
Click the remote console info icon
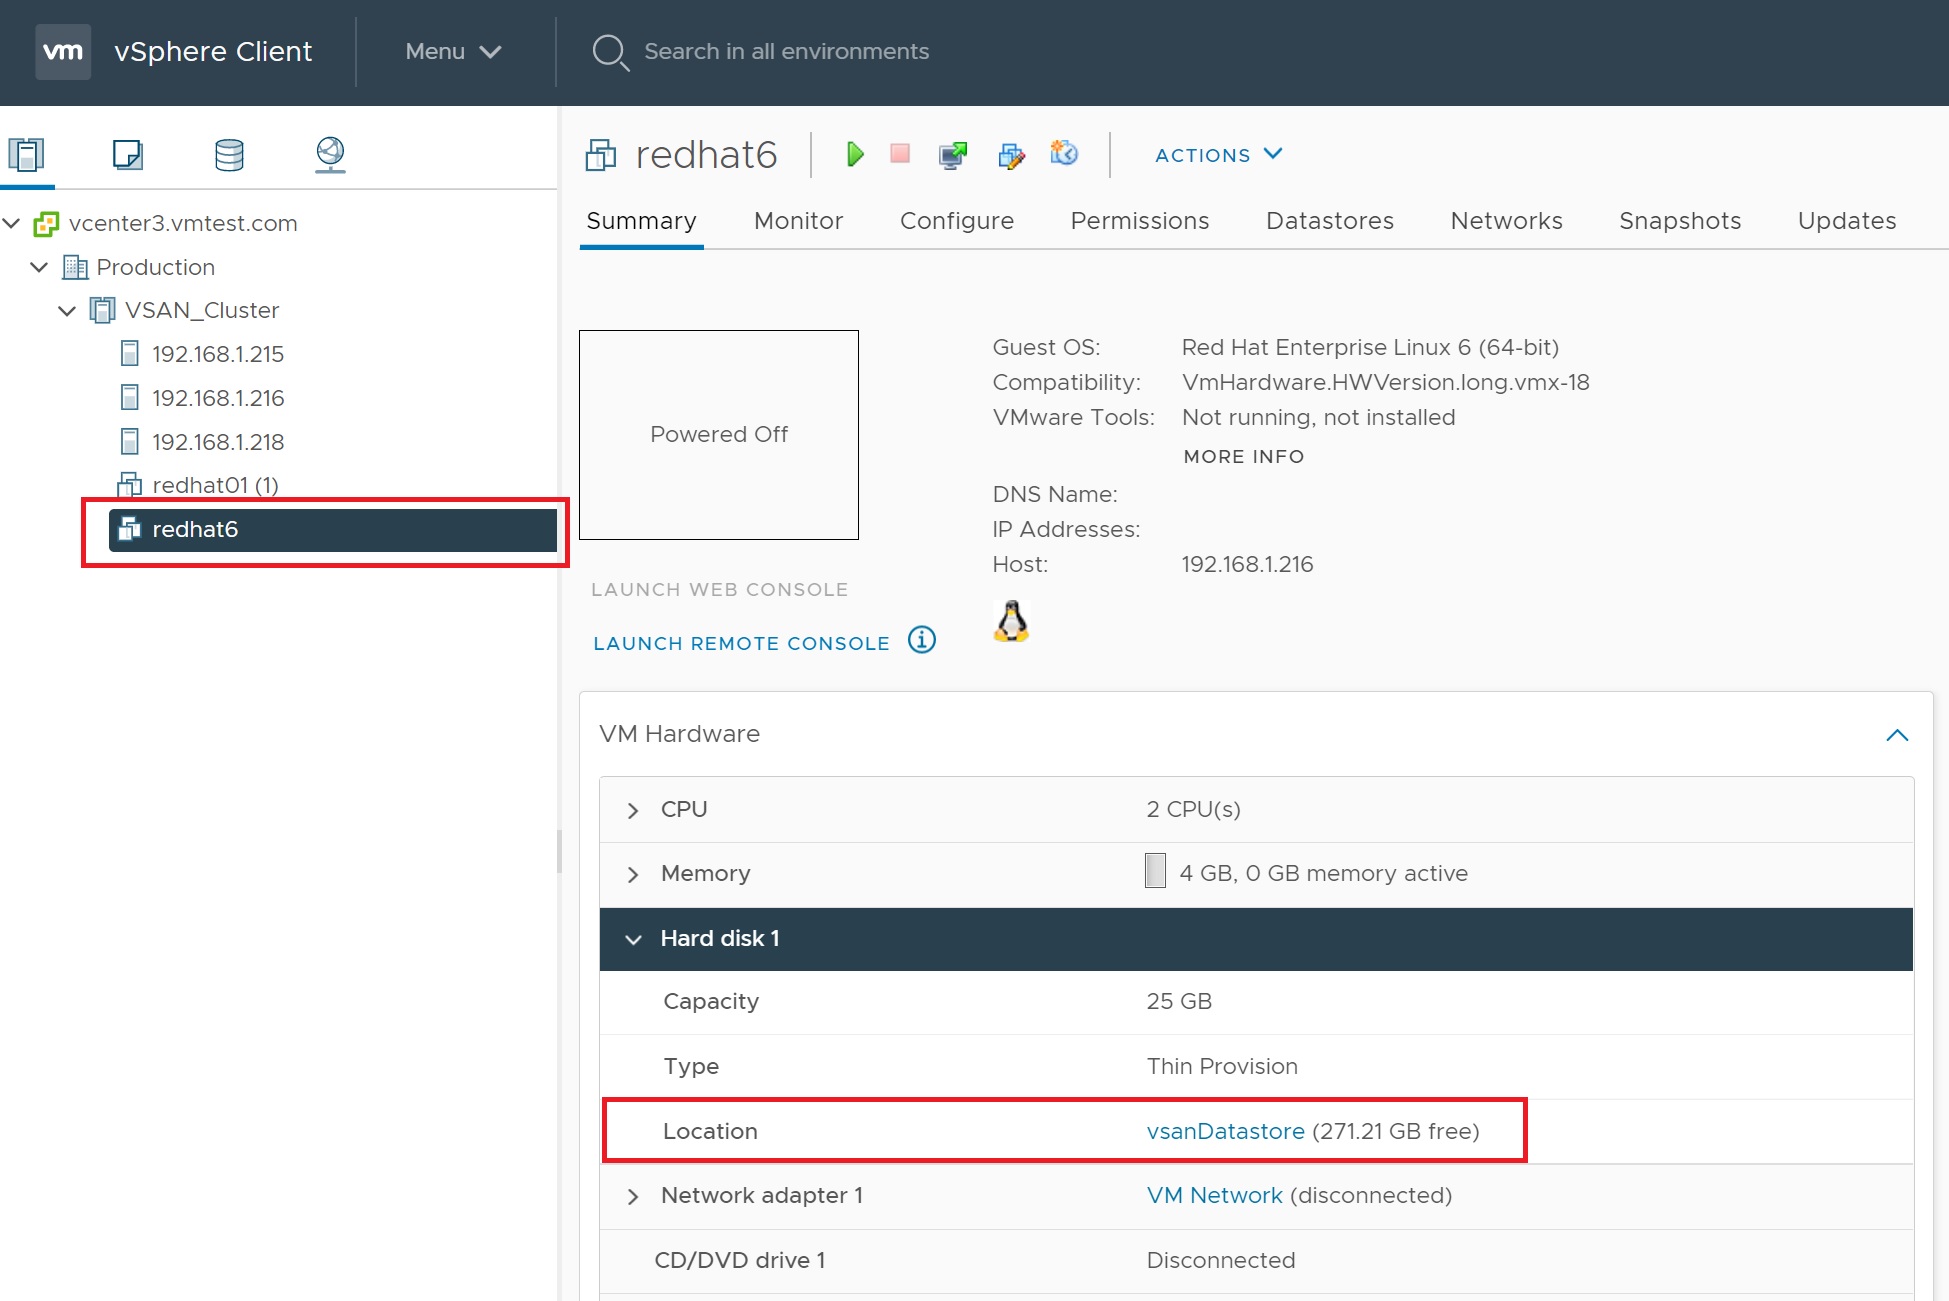[x=921, y=640]
